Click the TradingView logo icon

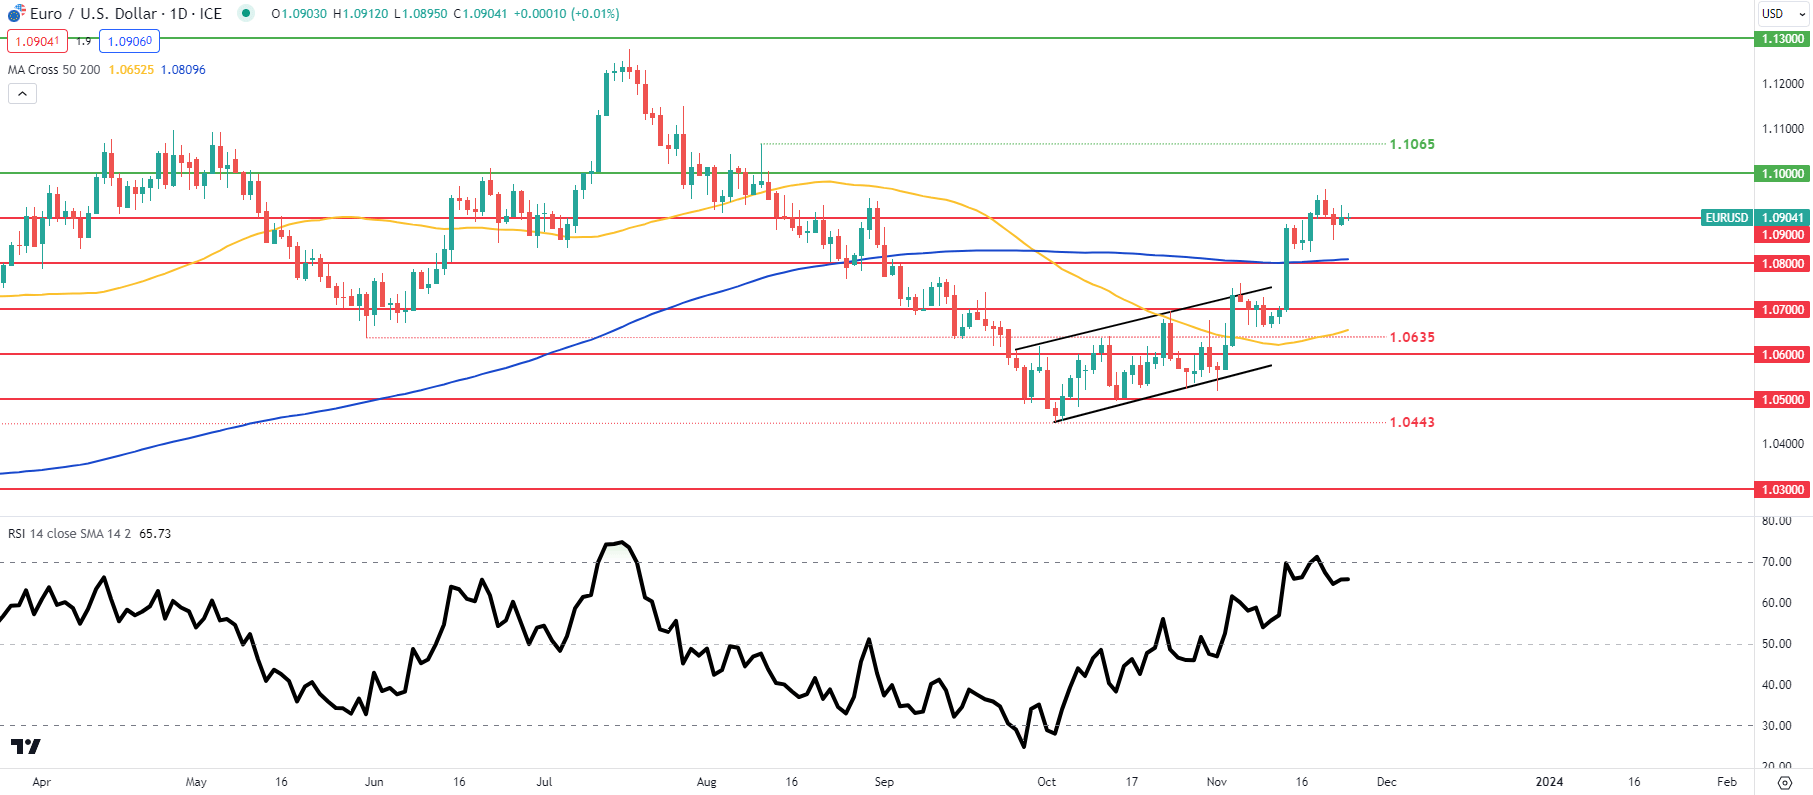click(x=25, y=747)
